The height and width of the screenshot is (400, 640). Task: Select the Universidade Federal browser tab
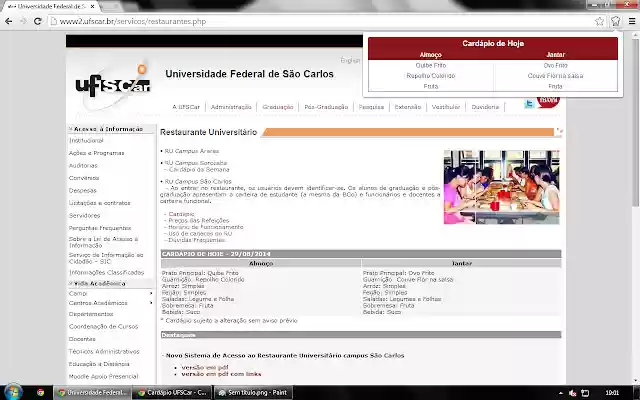tap(51, 7)
